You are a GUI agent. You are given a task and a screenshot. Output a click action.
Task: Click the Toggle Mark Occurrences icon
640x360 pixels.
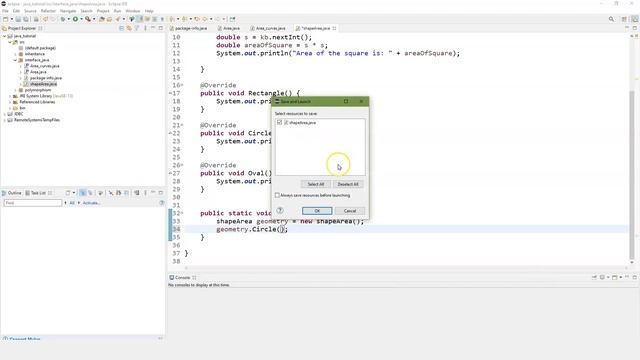[139, 19]
